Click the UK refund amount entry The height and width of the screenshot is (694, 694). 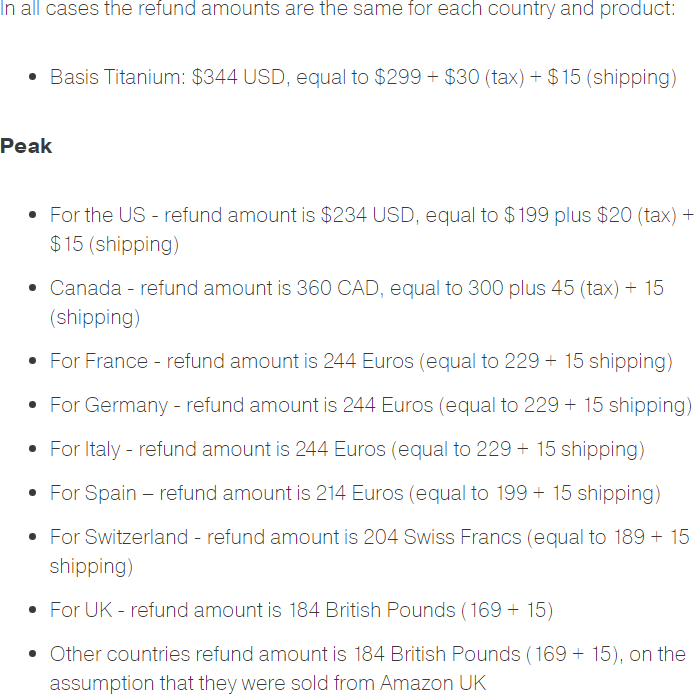(x=301, y=610)
